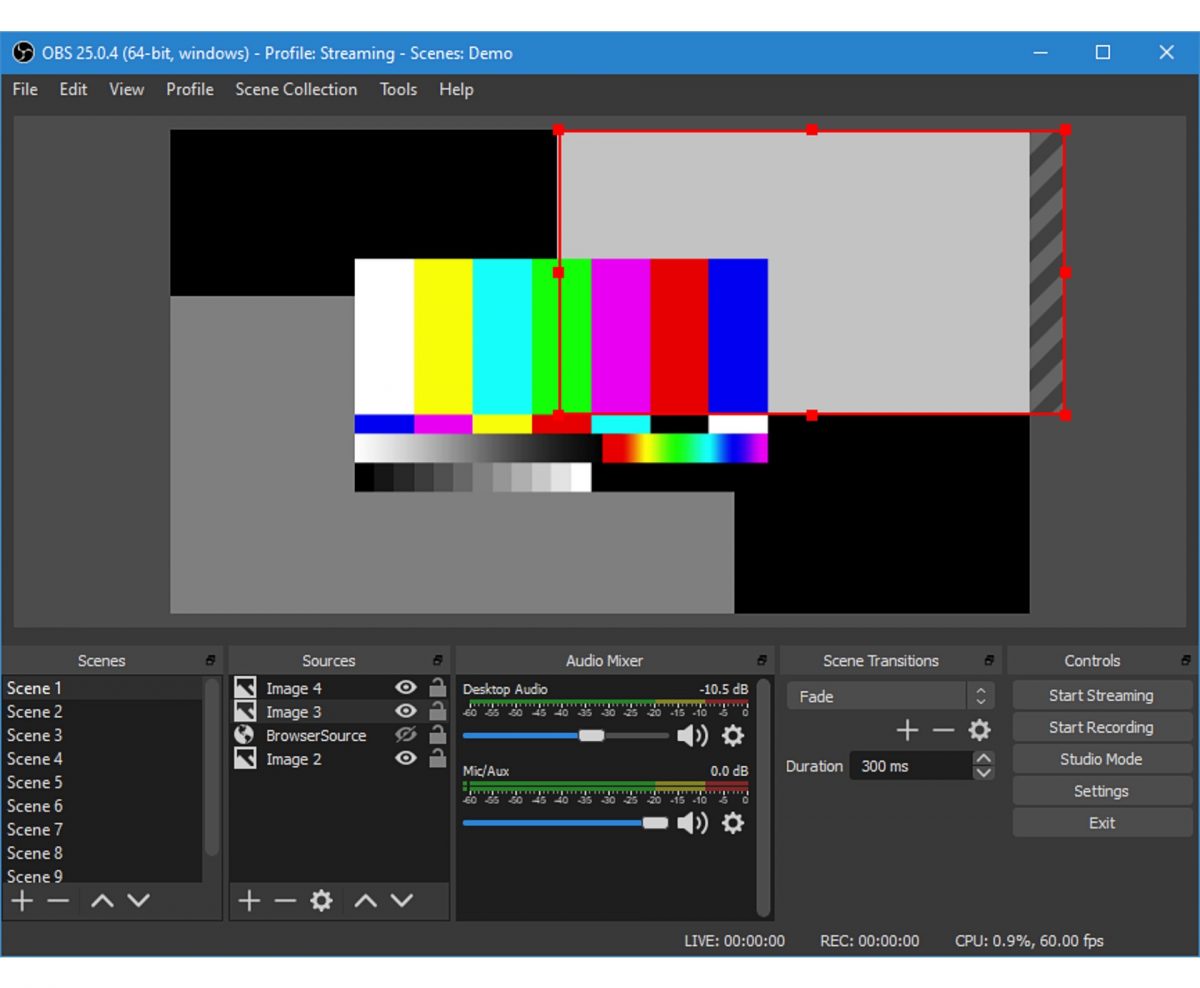This screenshot has height=988, width=1200.
Task: Open Mic/Aux audio settings gear
Action: click(733, 823)
